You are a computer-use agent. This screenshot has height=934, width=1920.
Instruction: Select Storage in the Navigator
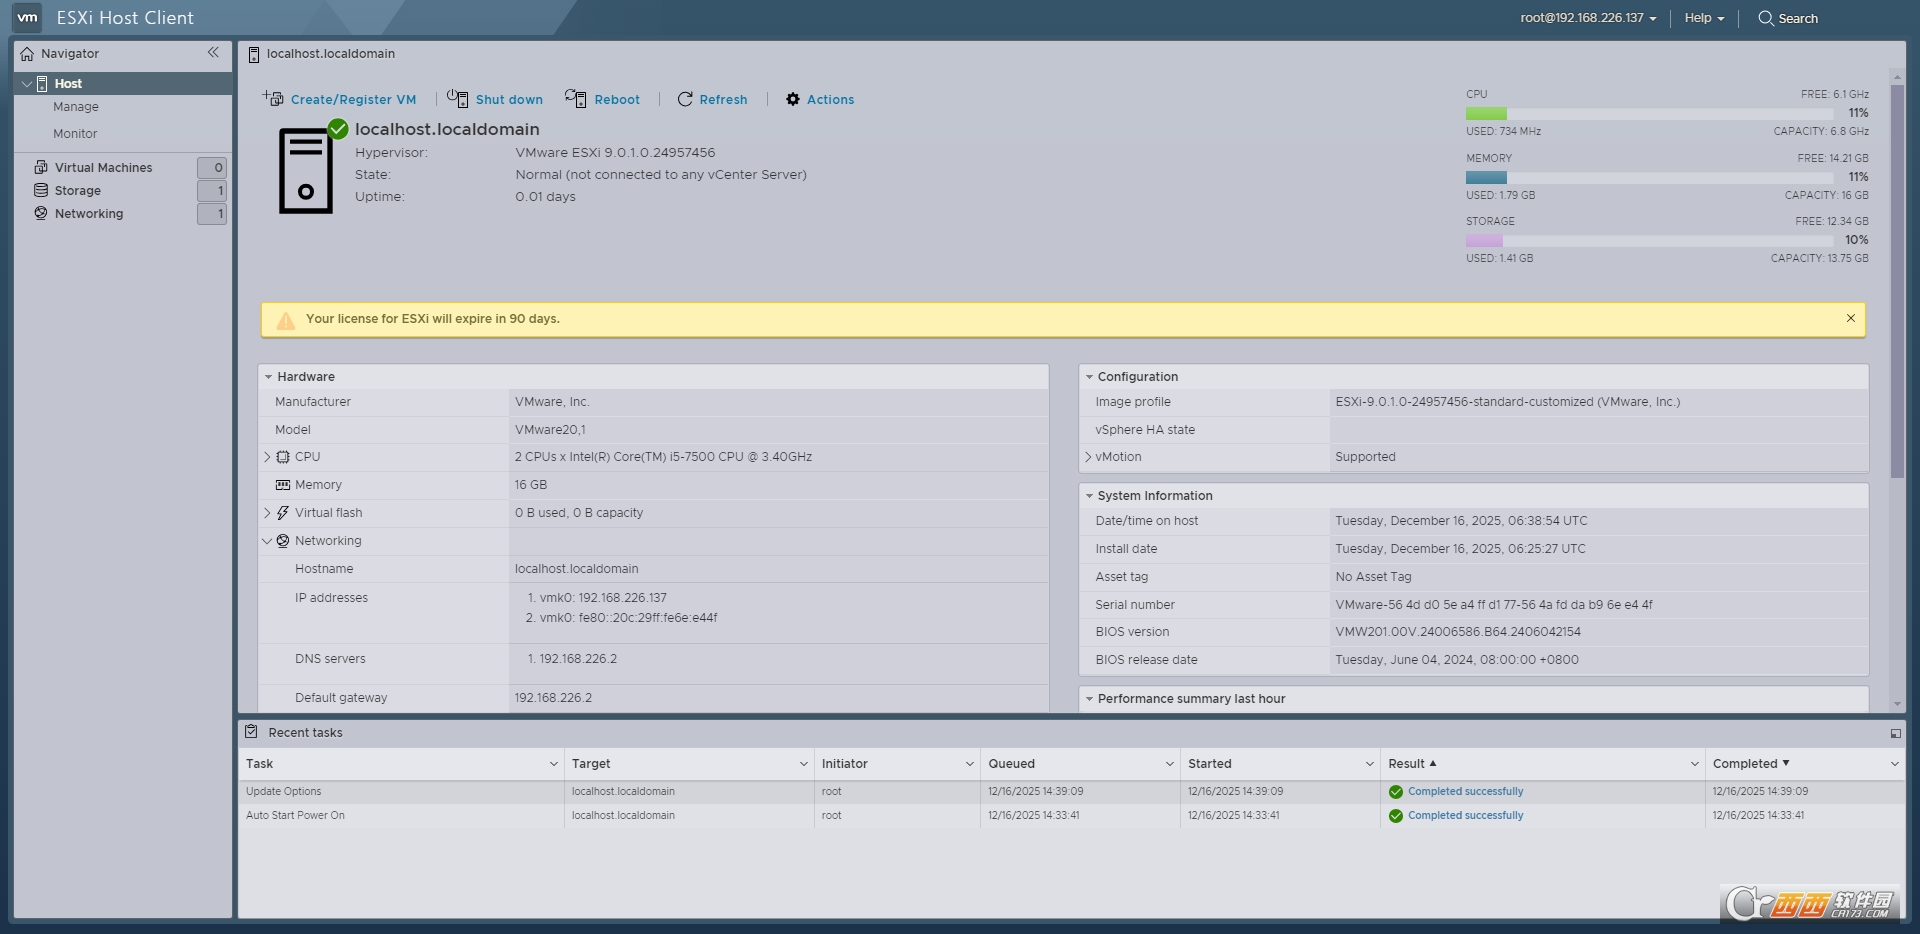[77, 191]
